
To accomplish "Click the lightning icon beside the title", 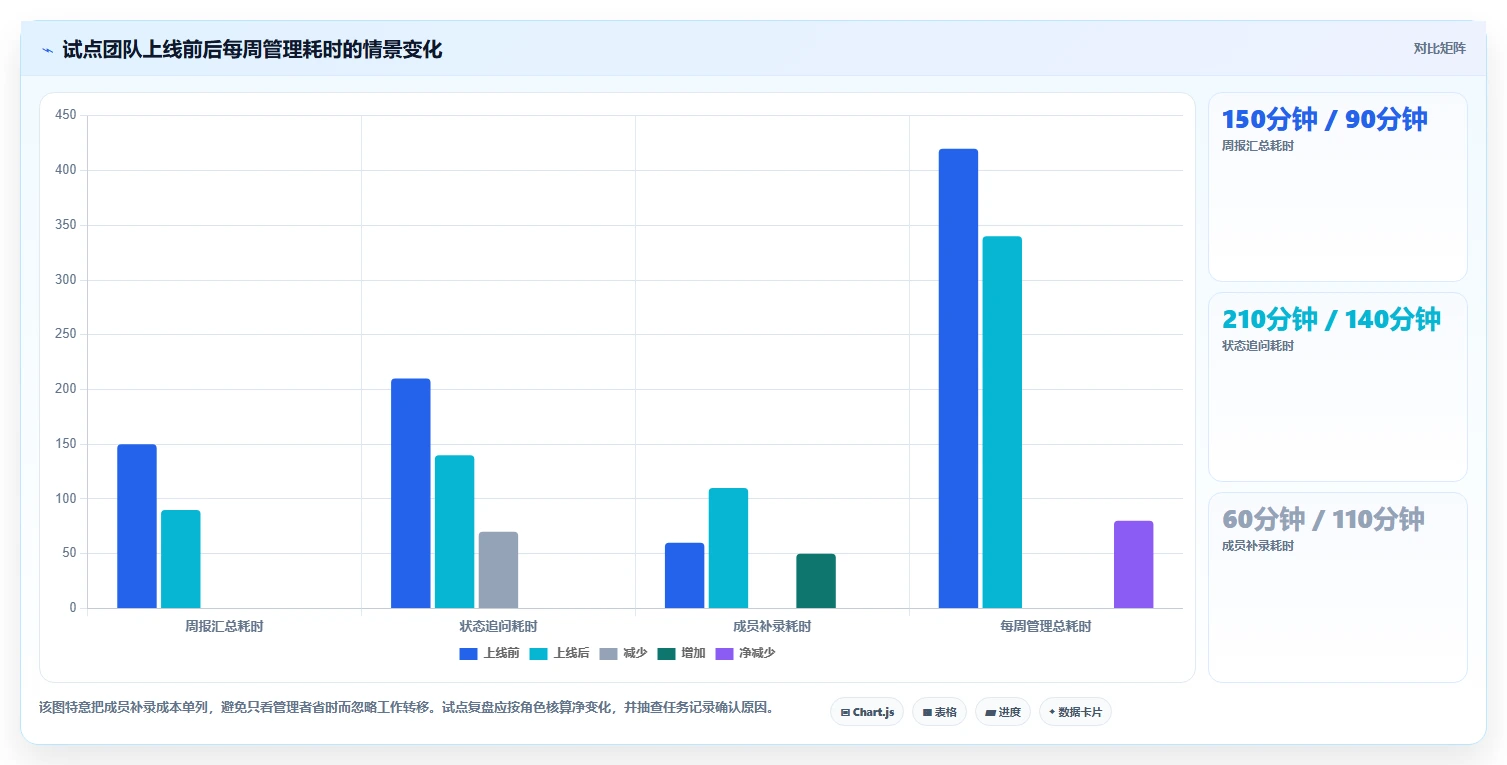I will (47, 50).
